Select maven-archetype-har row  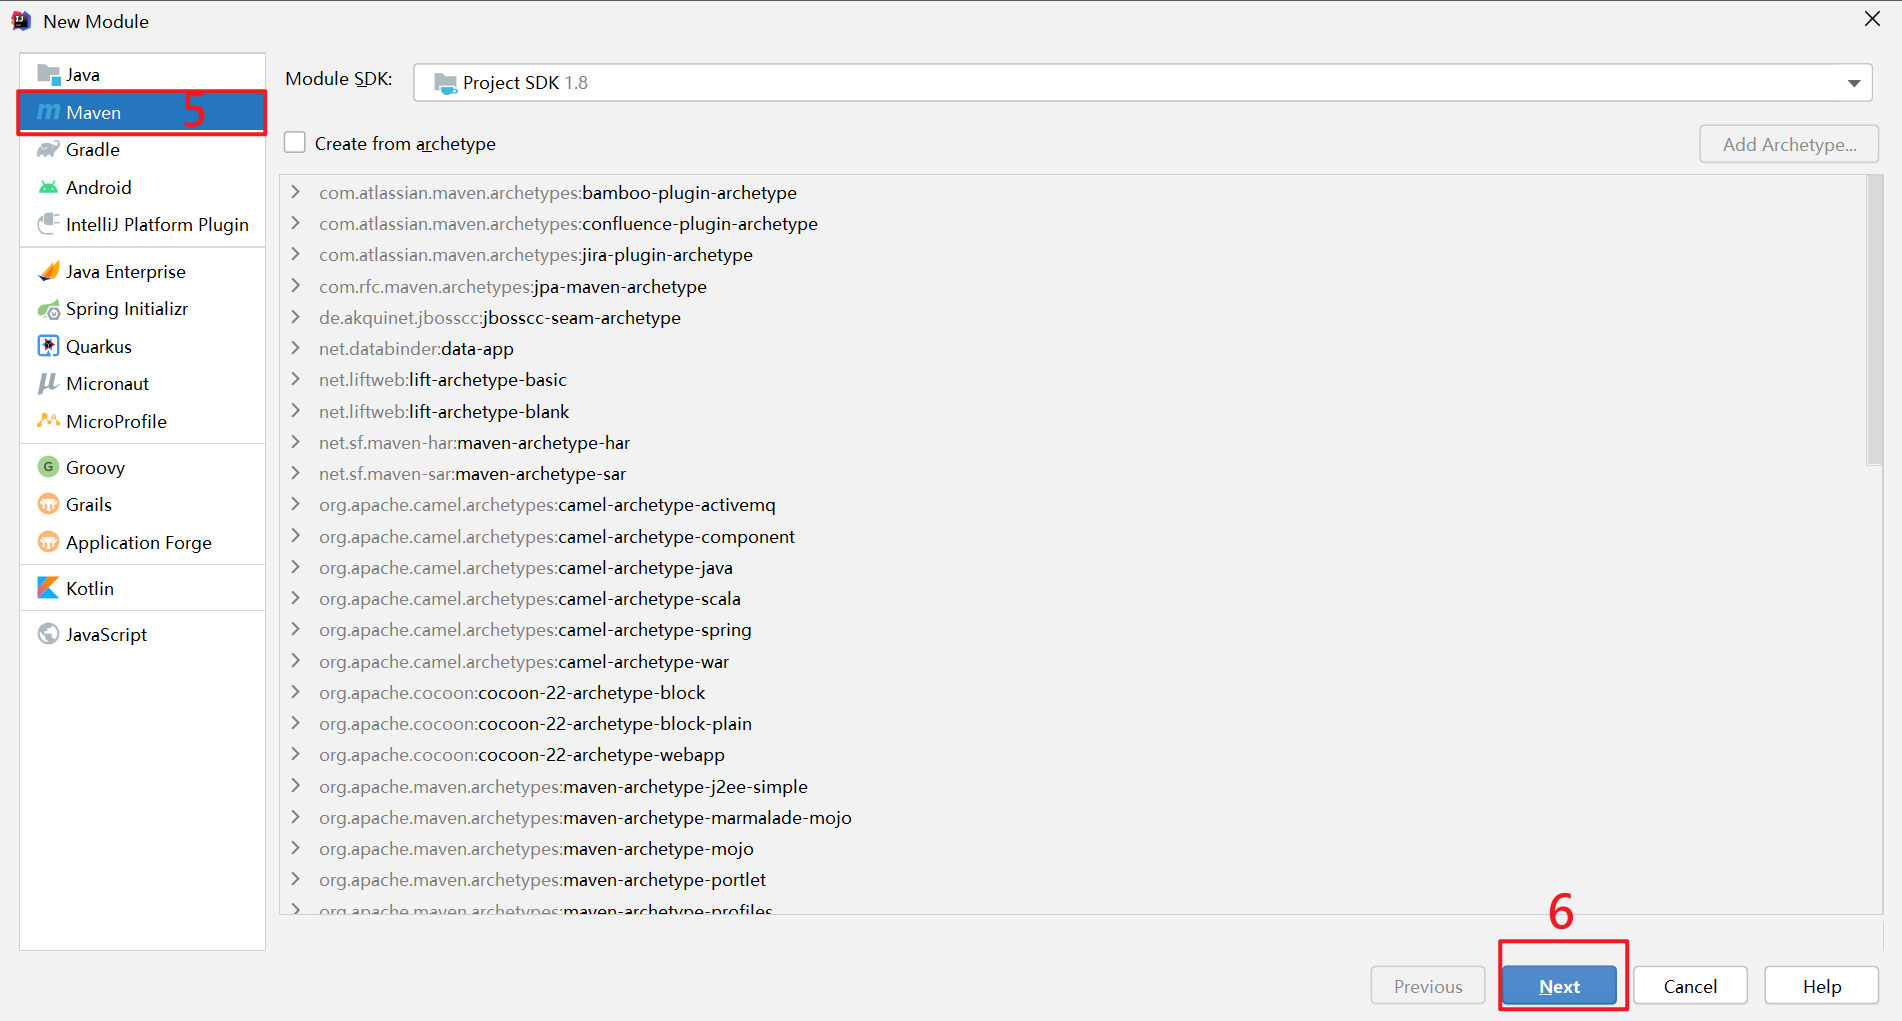click(1072, 442)
